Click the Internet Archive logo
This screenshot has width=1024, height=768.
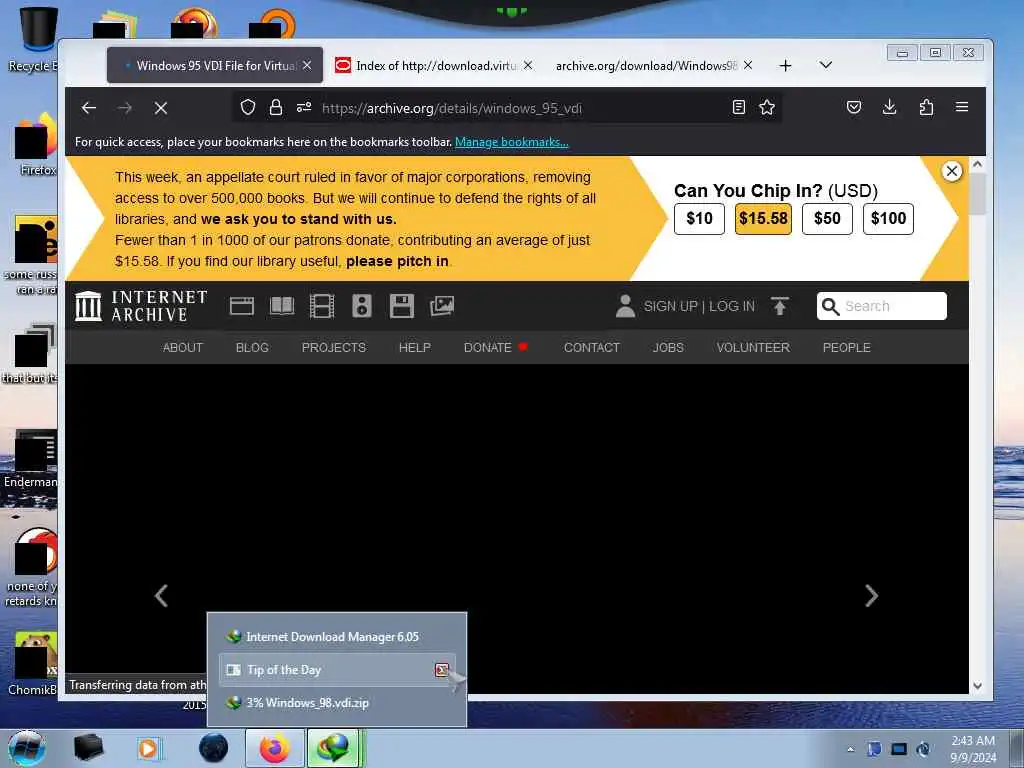[141, 306]
